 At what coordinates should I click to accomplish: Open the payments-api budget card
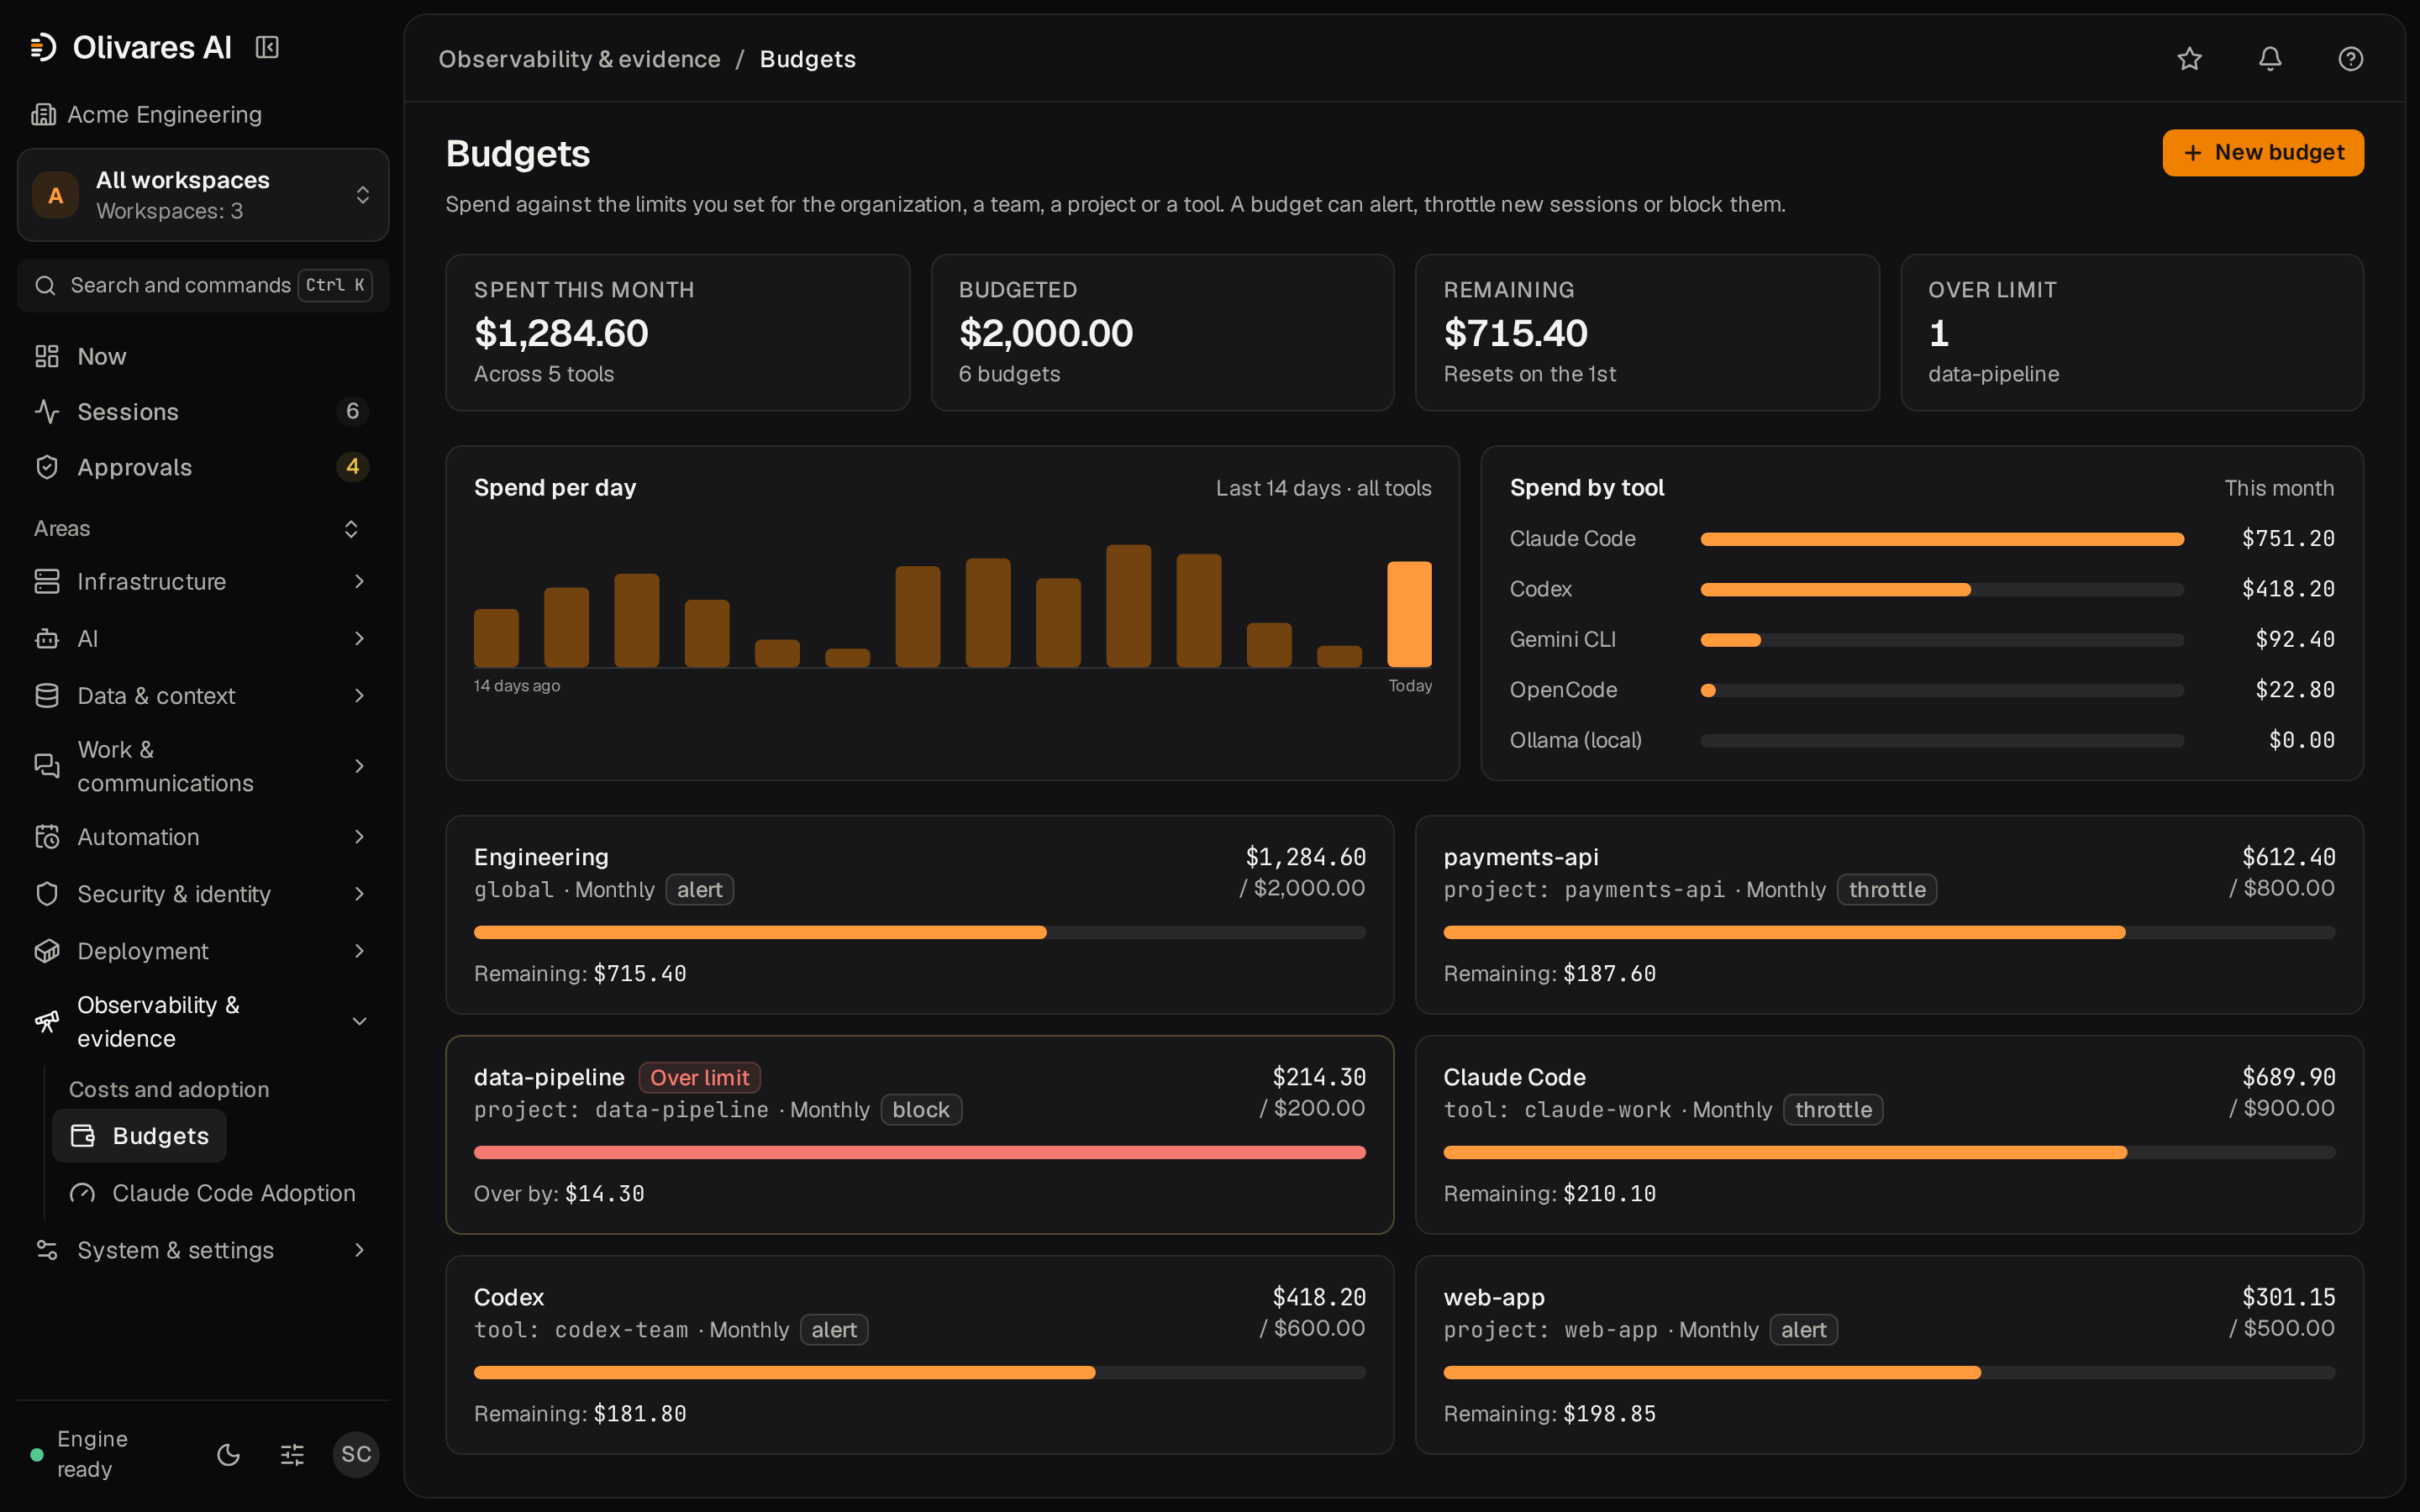(1889, 914)
